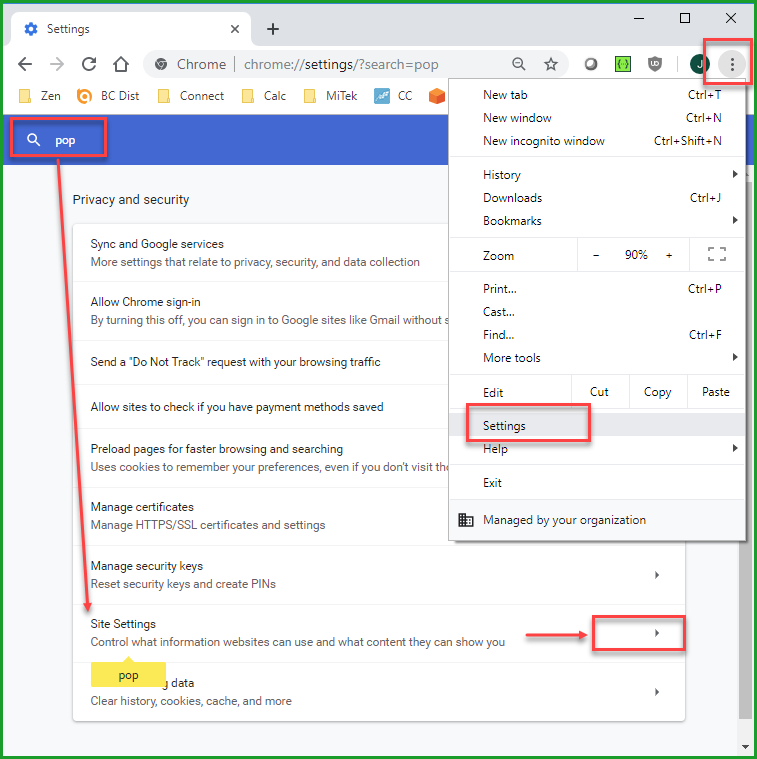Click the Privacy and security heading
757x759 pixels.
tap(131, 199)
